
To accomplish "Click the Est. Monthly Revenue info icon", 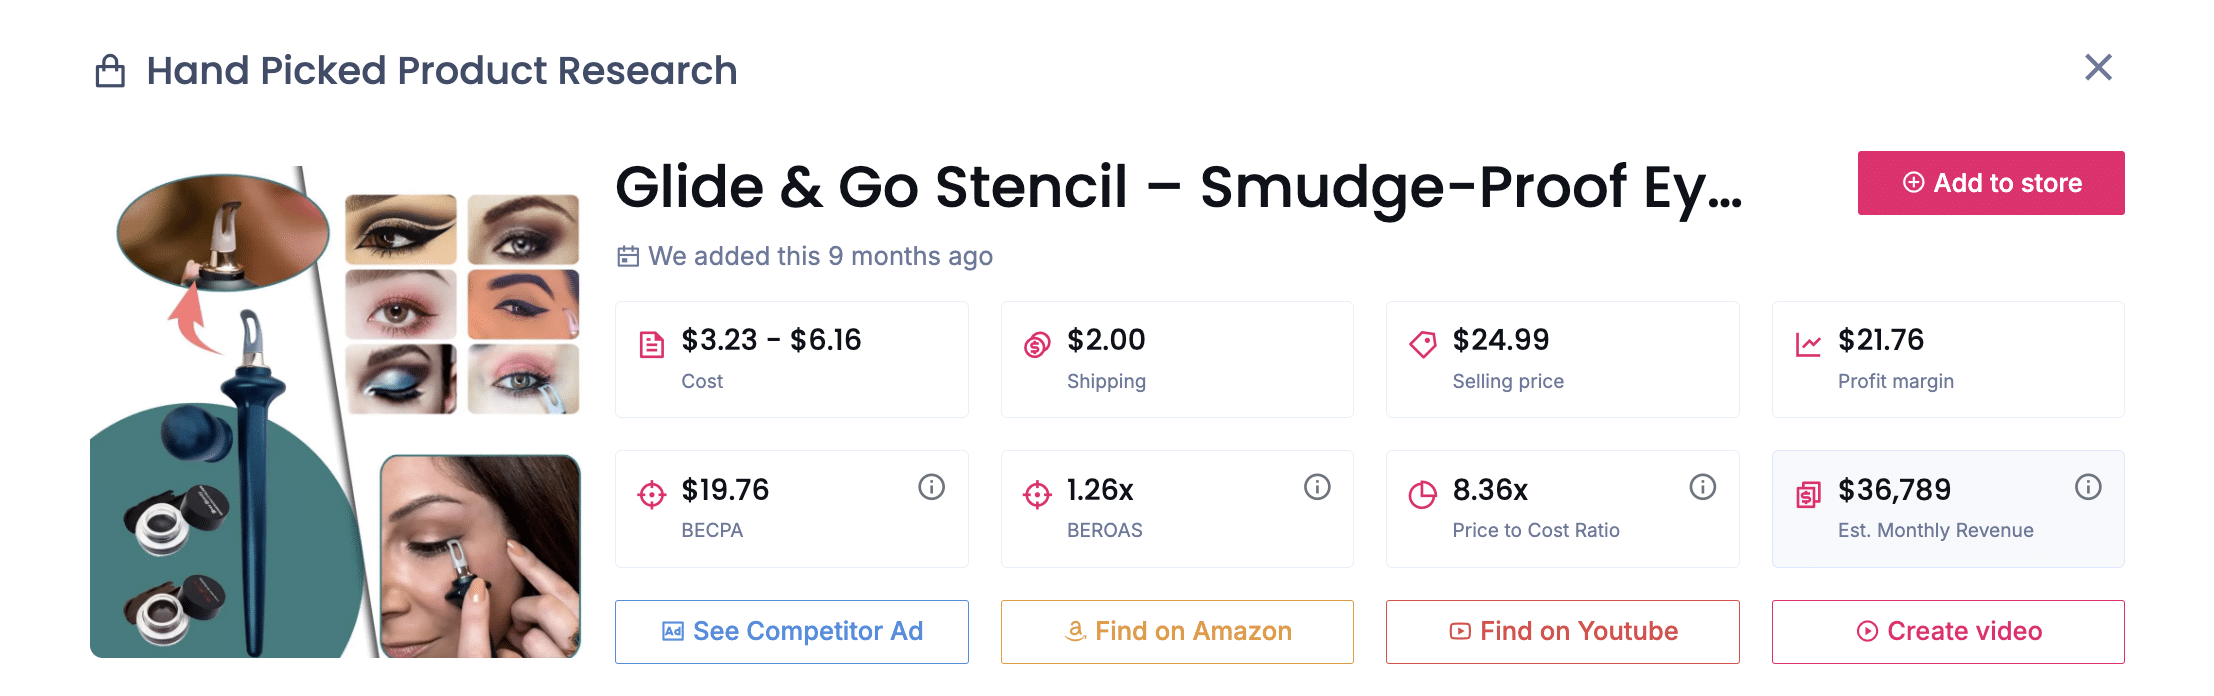I will click(2088, 487).
